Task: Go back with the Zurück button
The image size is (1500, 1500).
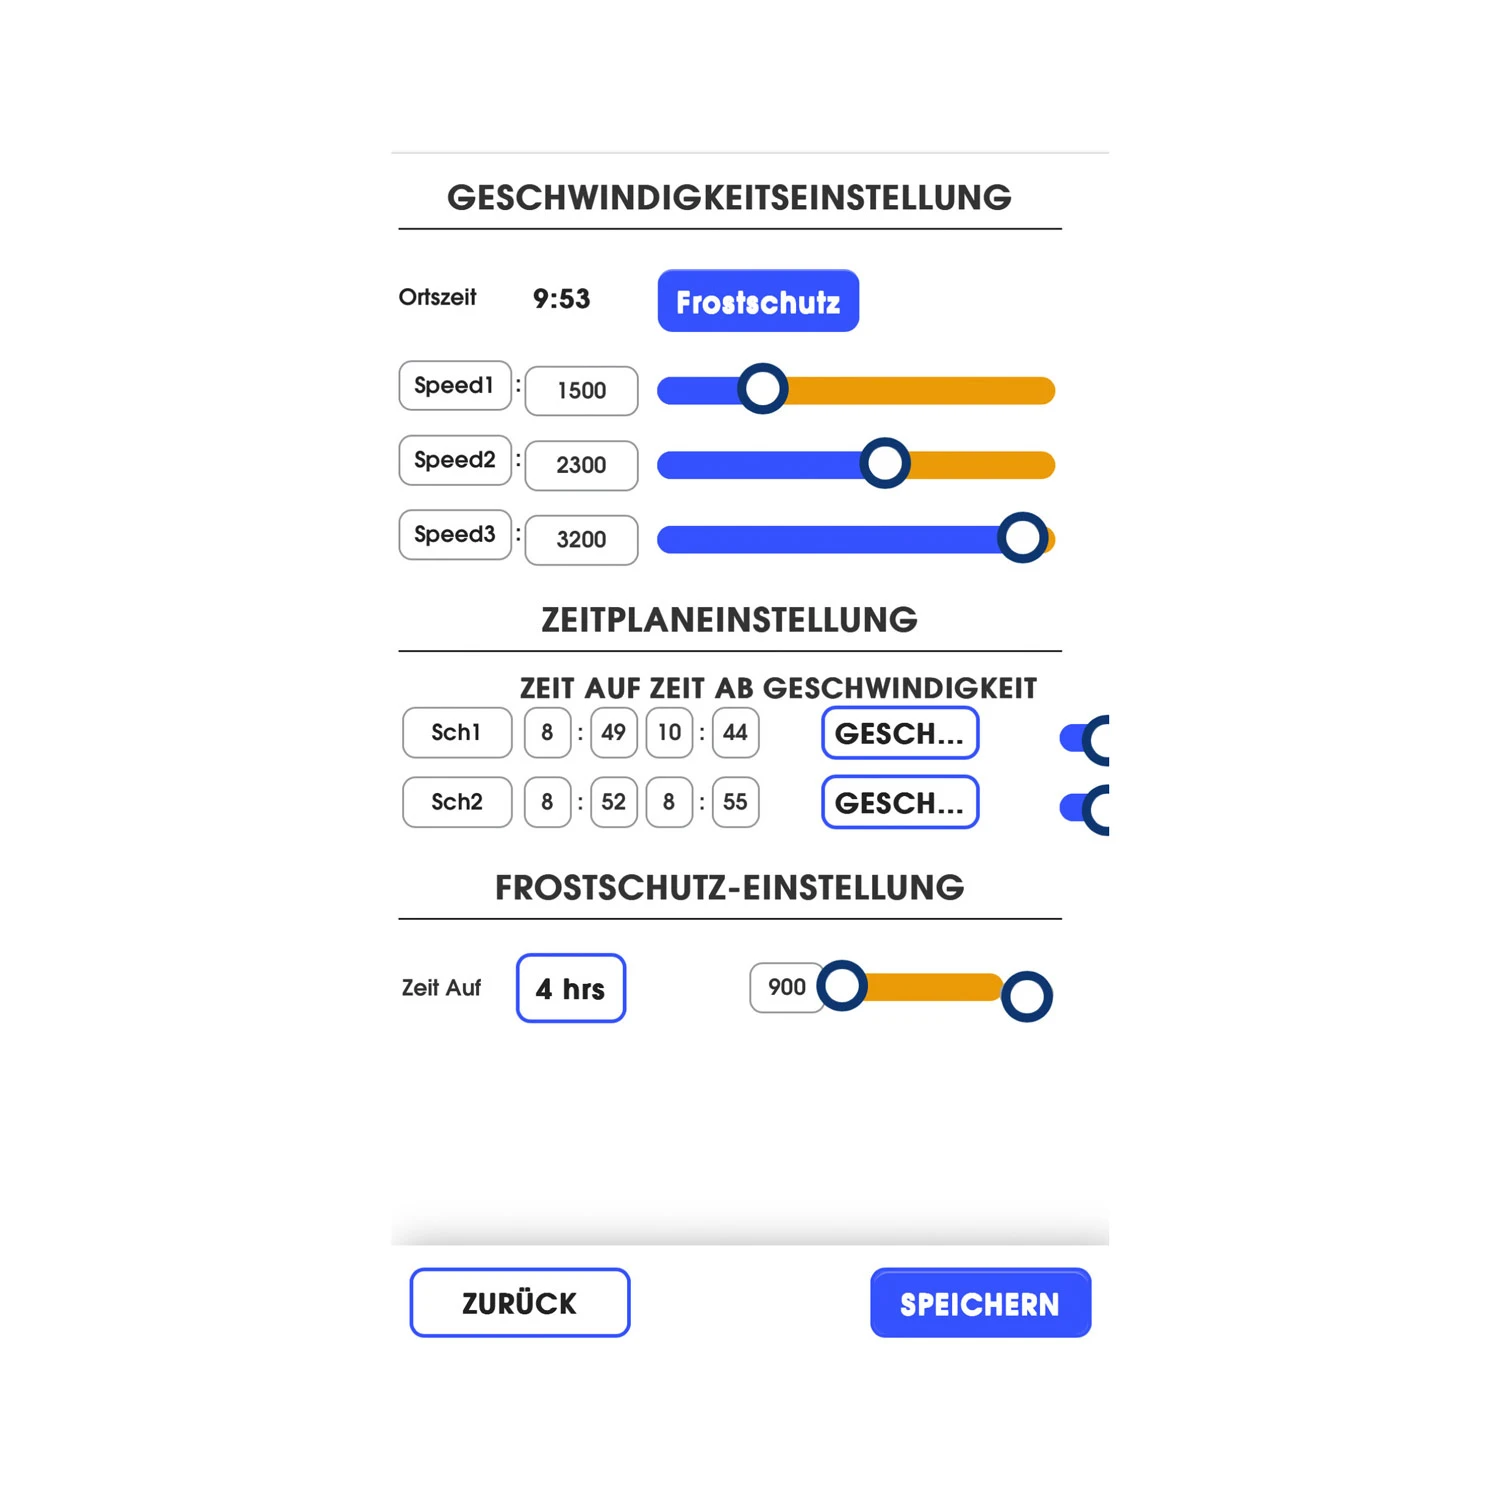Action: (x=520, y=1303)
